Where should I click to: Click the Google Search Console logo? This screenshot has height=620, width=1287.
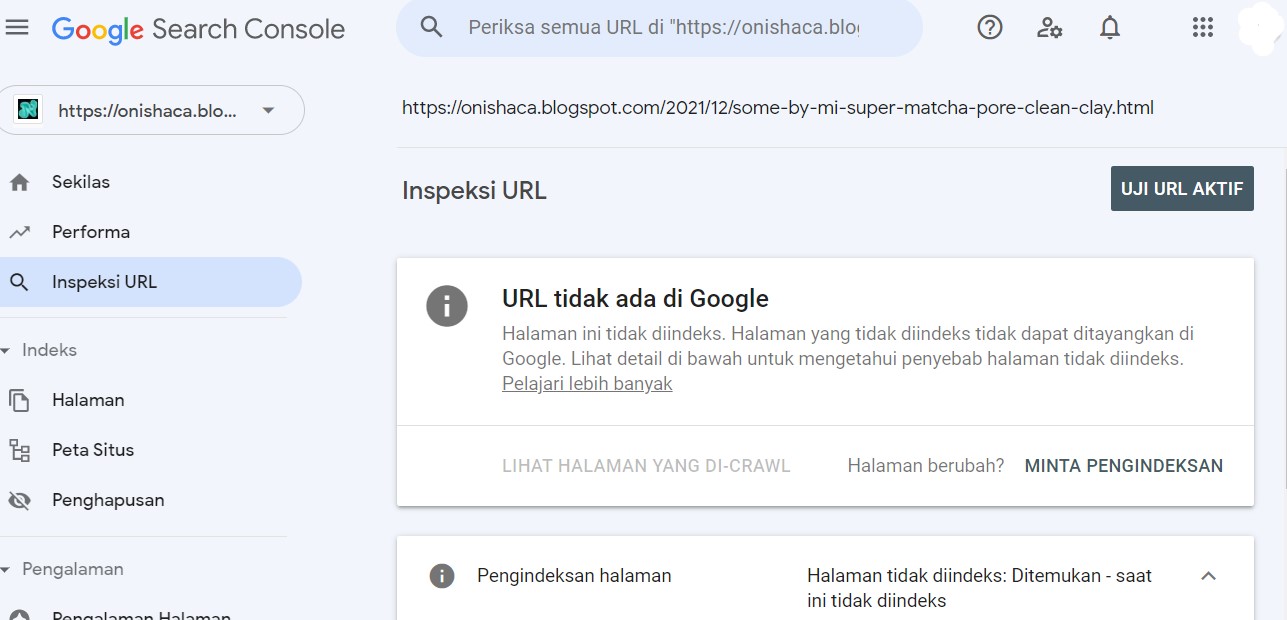coord(198,29)
